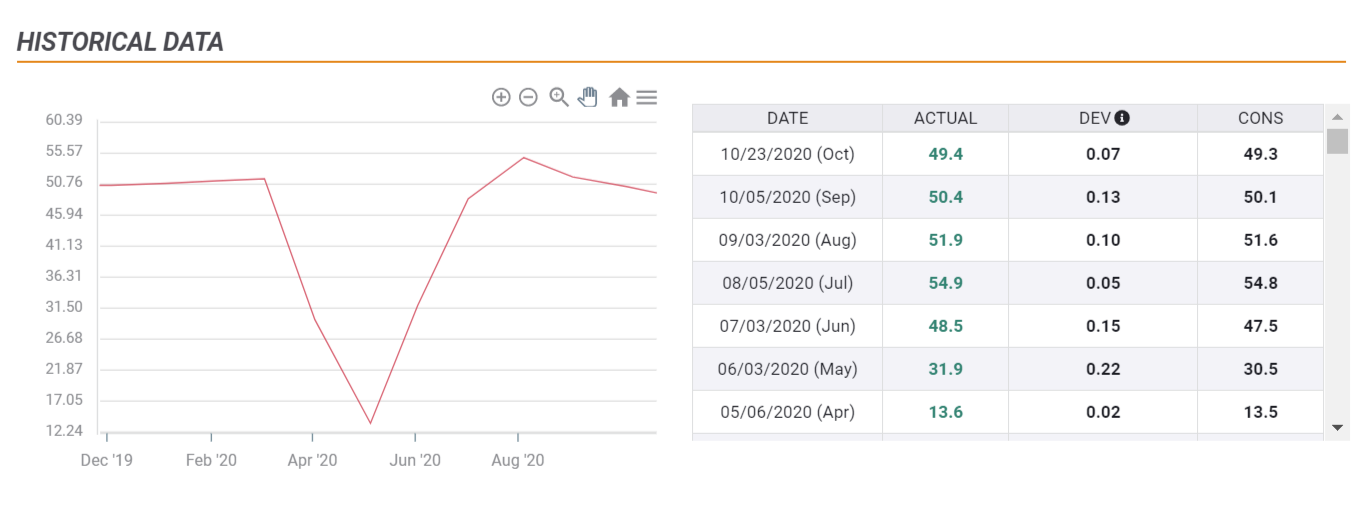This screenshot has height=510, width=1358.
Task: Click the chart zoom out minus icon
Action: coord(529,97)
